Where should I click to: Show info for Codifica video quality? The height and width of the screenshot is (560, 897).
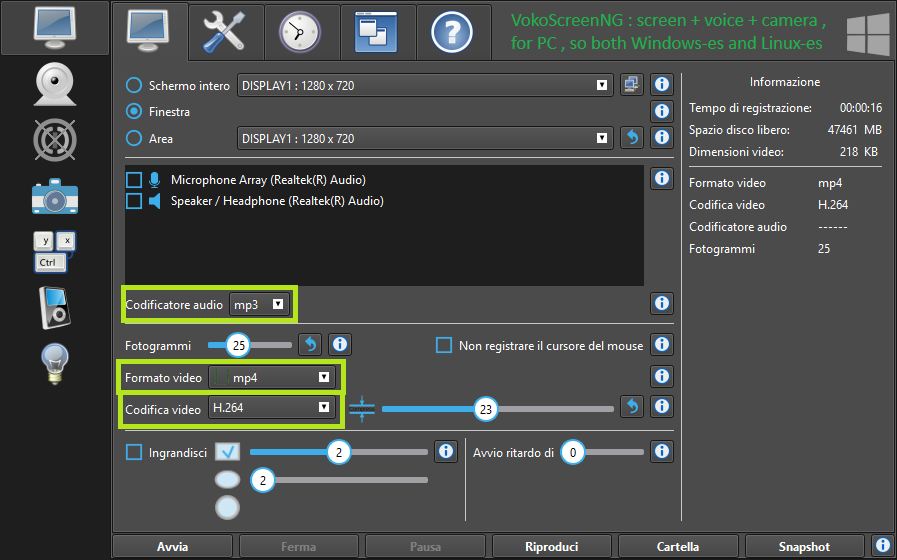[662, 407]
